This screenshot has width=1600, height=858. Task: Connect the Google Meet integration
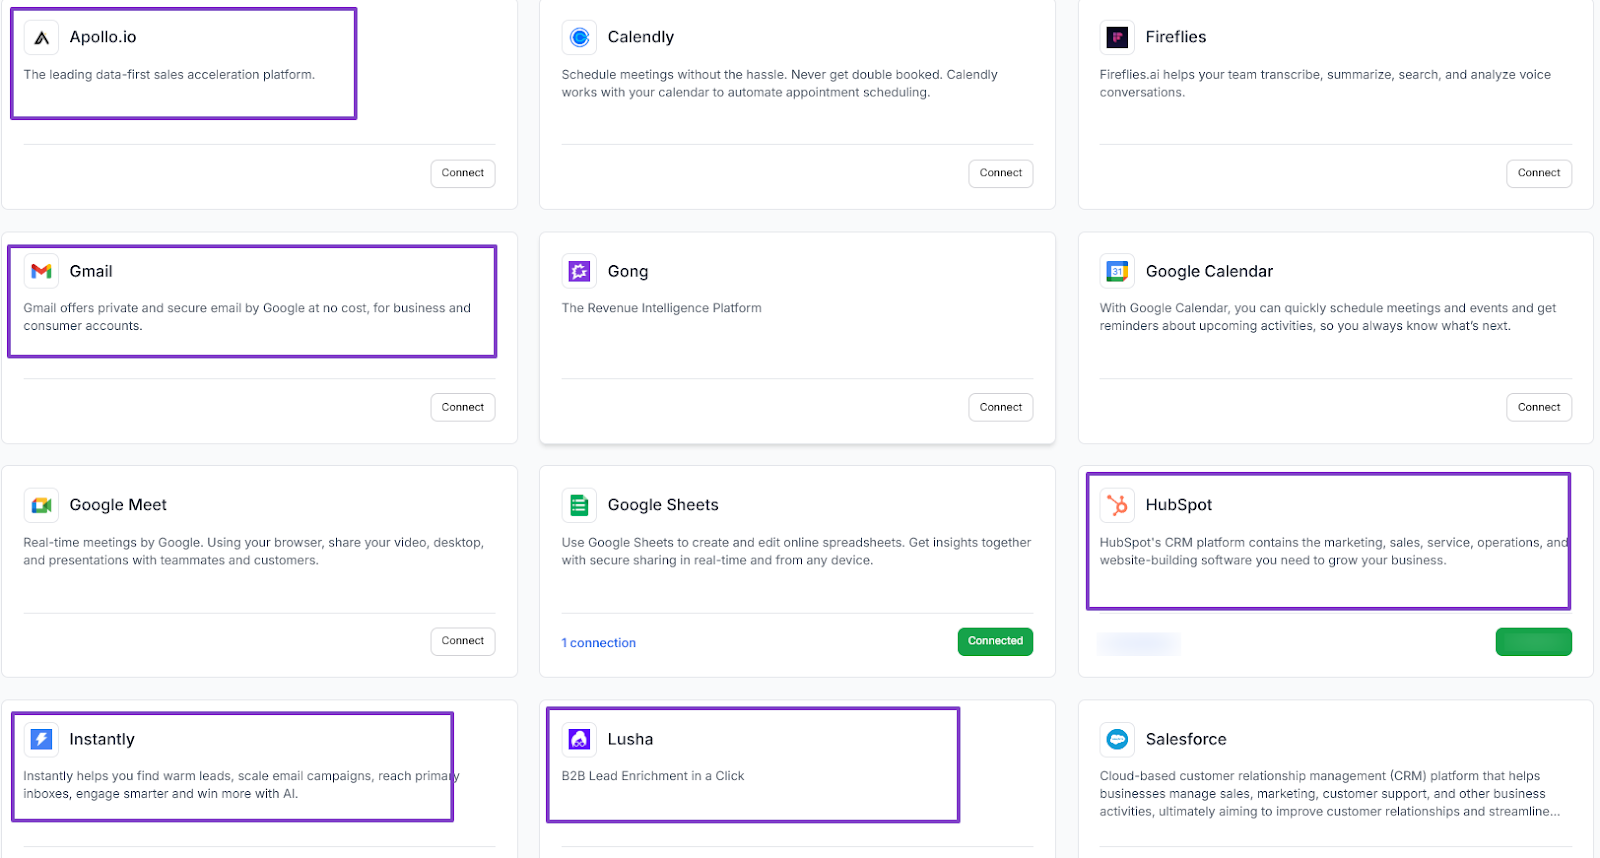tap(463, 641)
